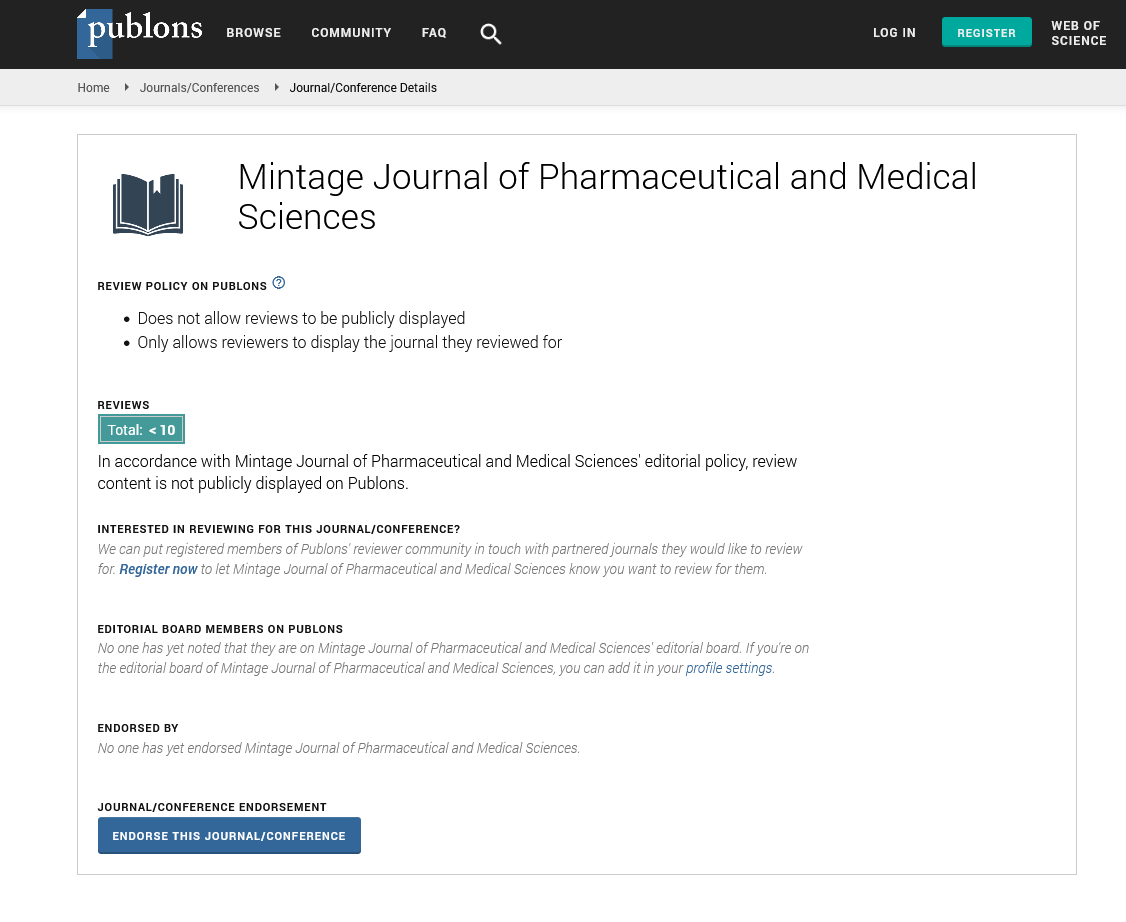
Task: Click the open book journal icon
Action: point(148,204)
